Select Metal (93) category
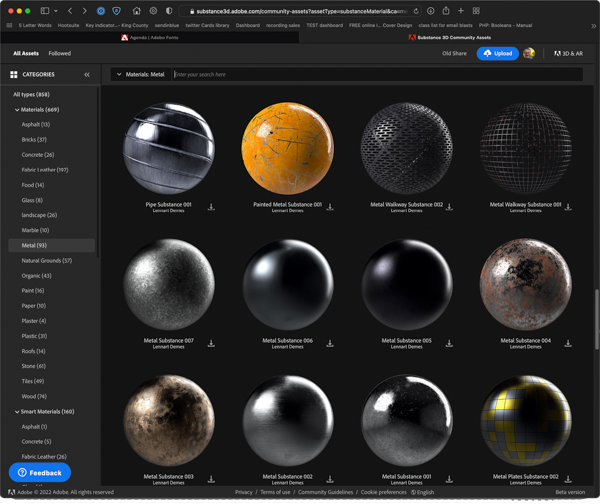This screenshot has height=504, width=600. [51, 245]
